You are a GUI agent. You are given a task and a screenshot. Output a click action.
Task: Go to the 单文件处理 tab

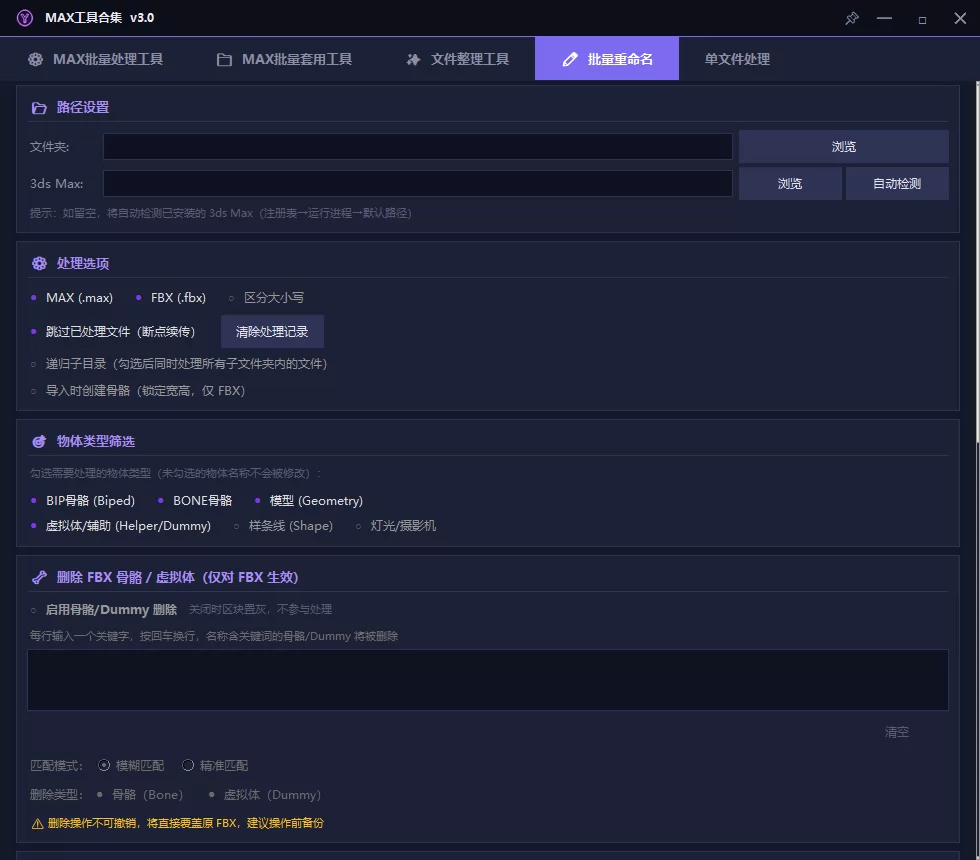737,59
